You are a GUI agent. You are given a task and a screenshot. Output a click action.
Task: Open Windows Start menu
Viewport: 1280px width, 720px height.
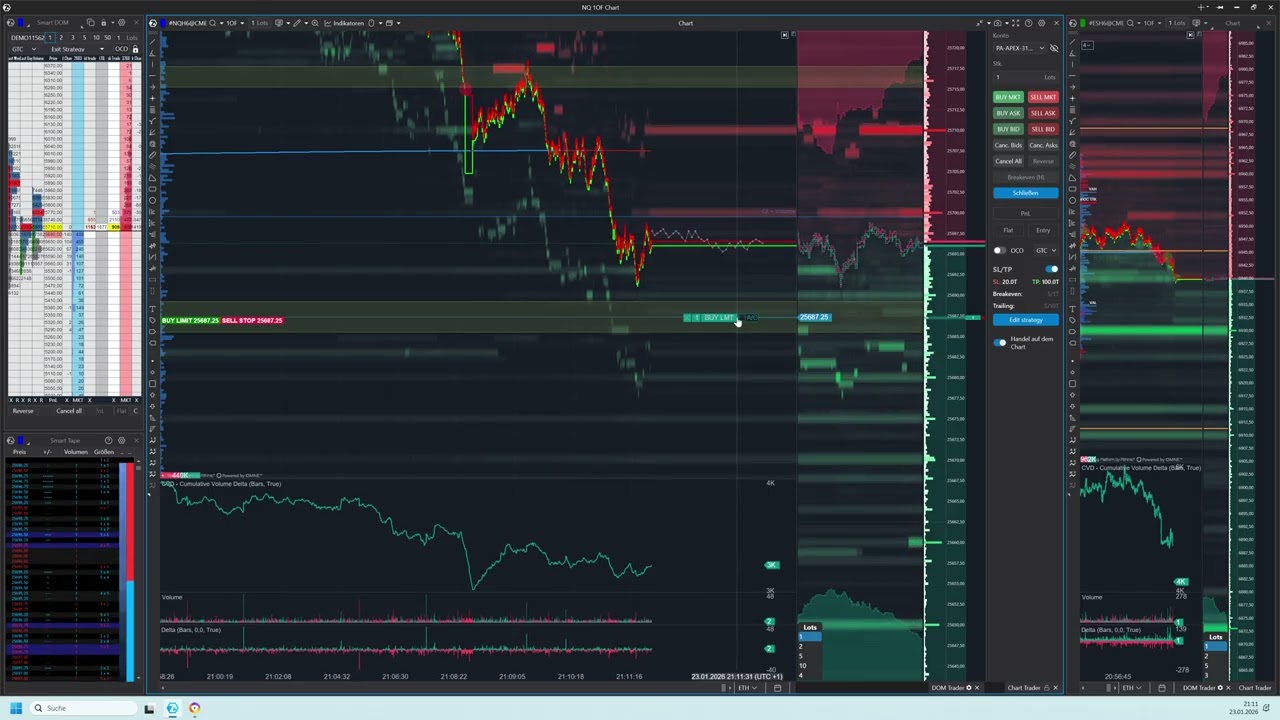(15, 708)
